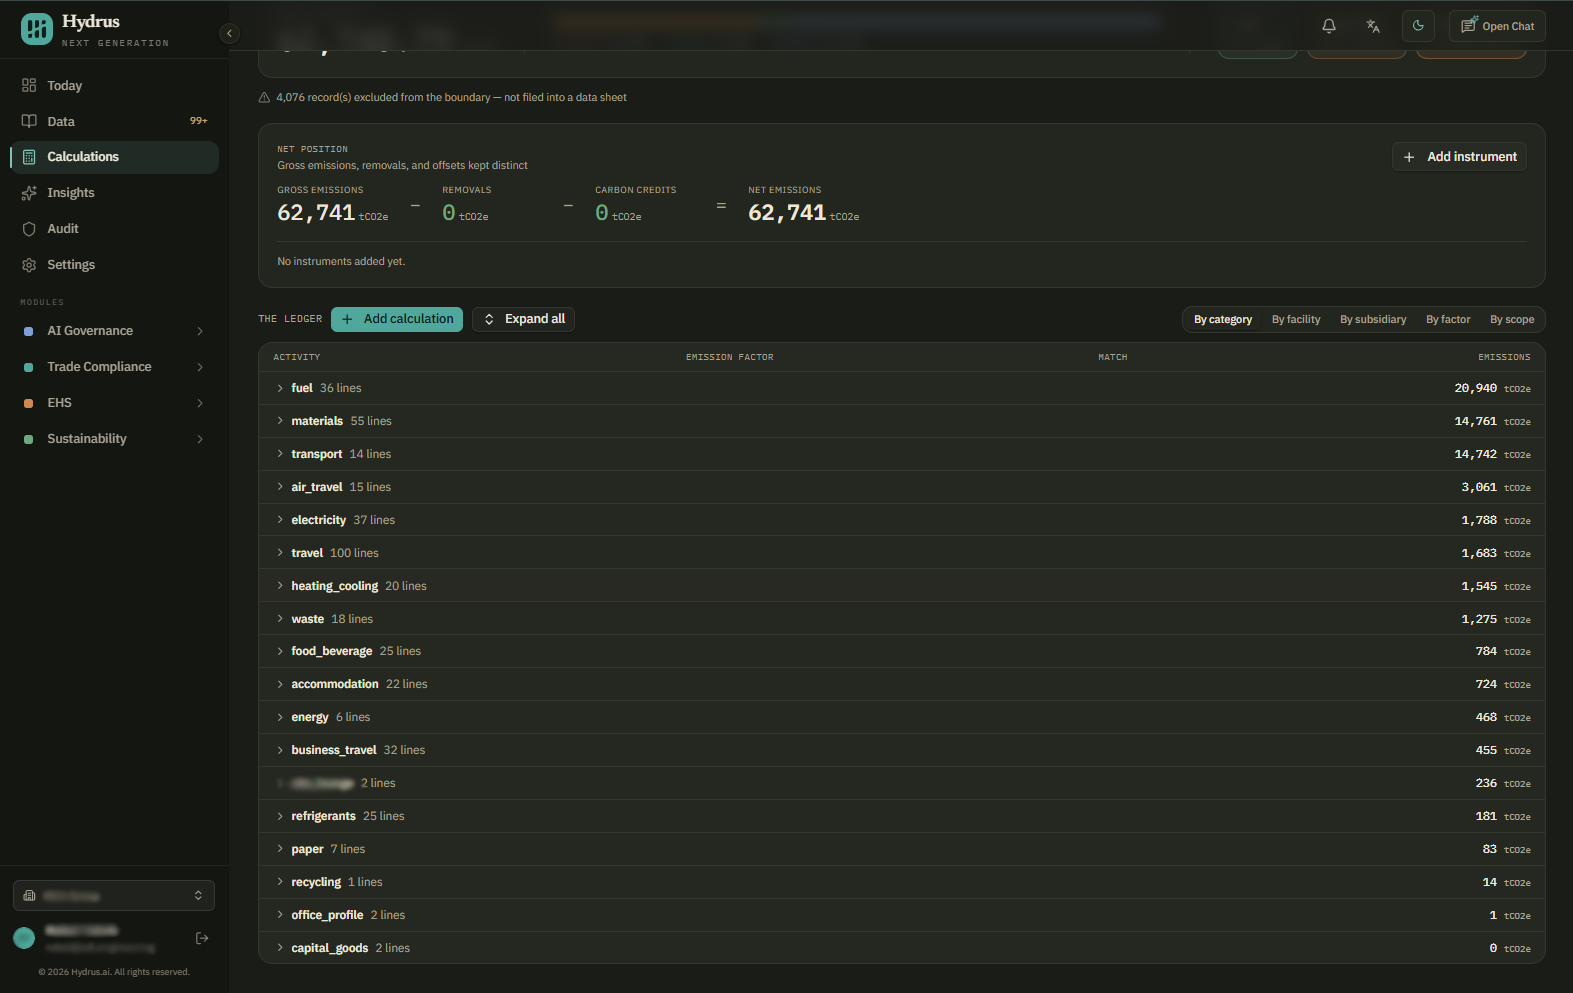Open Settings gear in sidebar

(x=29, y=265)
